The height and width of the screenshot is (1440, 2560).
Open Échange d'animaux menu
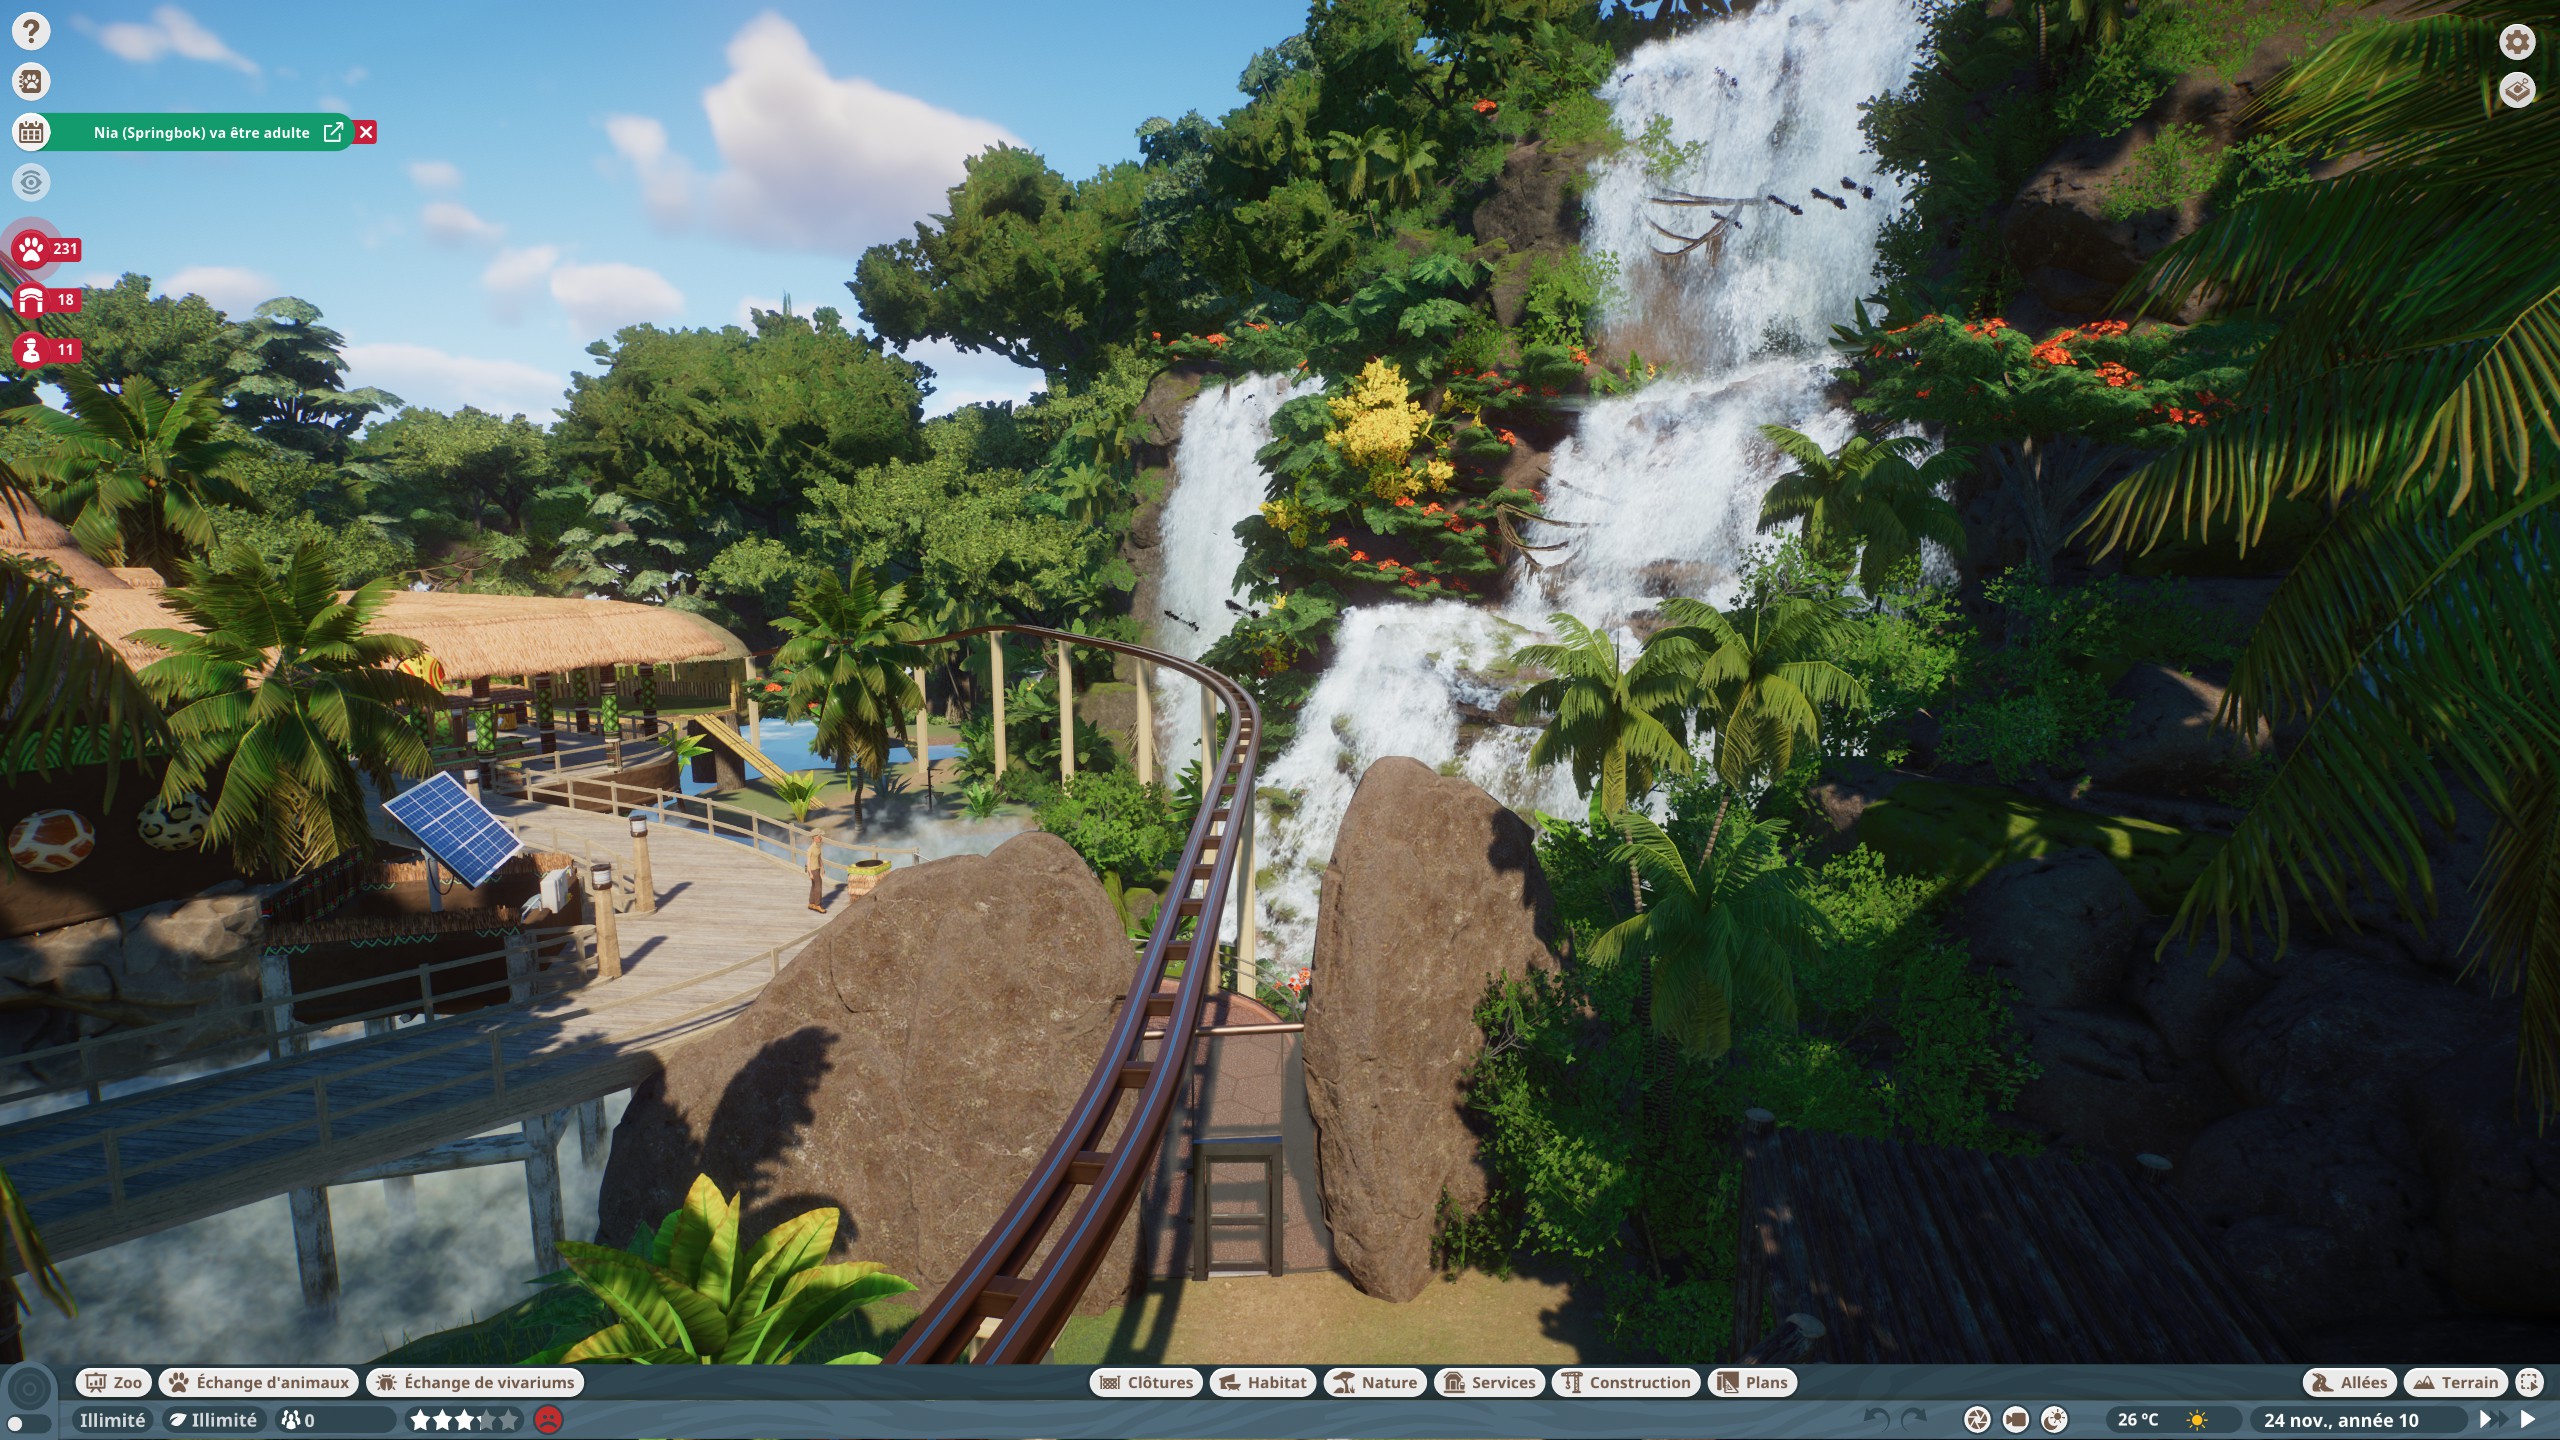point(259,1382)
